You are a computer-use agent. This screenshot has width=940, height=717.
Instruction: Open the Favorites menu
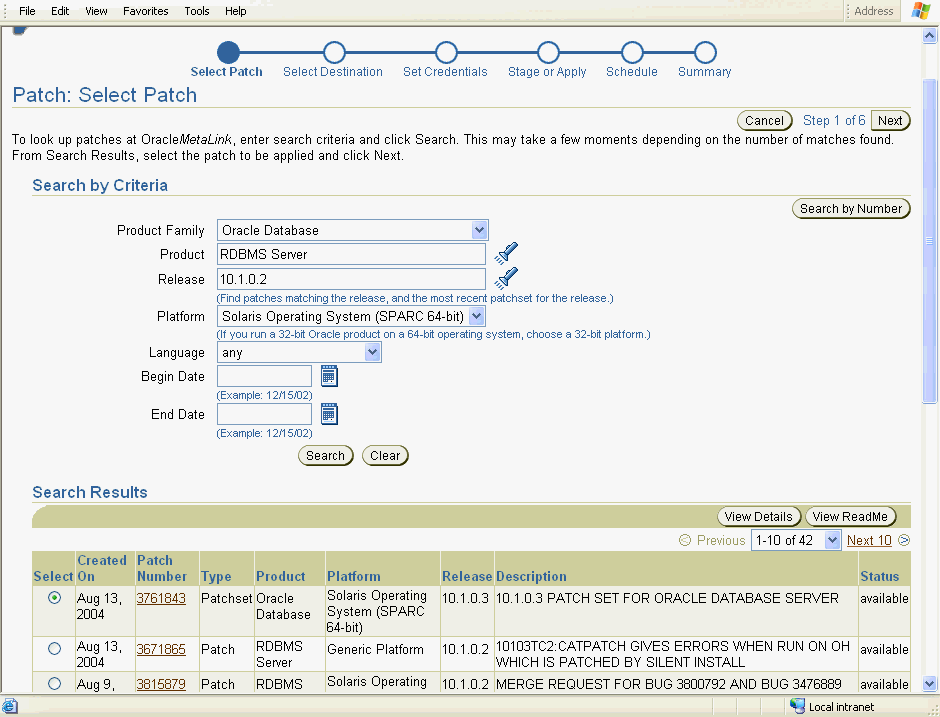pos(145,11)
